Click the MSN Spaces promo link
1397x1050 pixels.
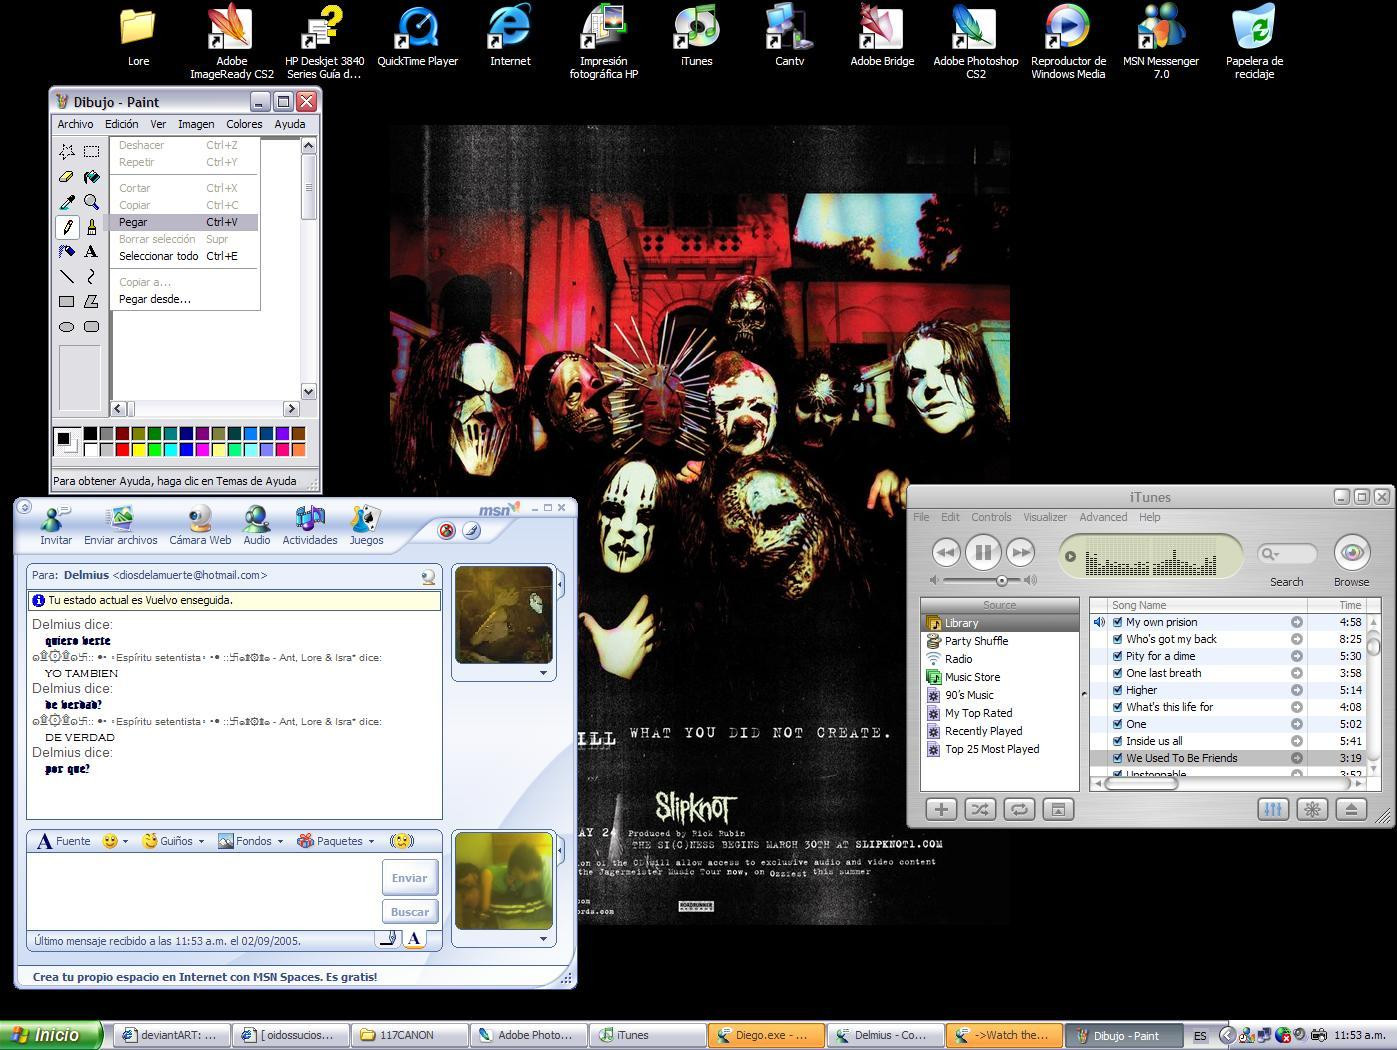pos(205,977)
